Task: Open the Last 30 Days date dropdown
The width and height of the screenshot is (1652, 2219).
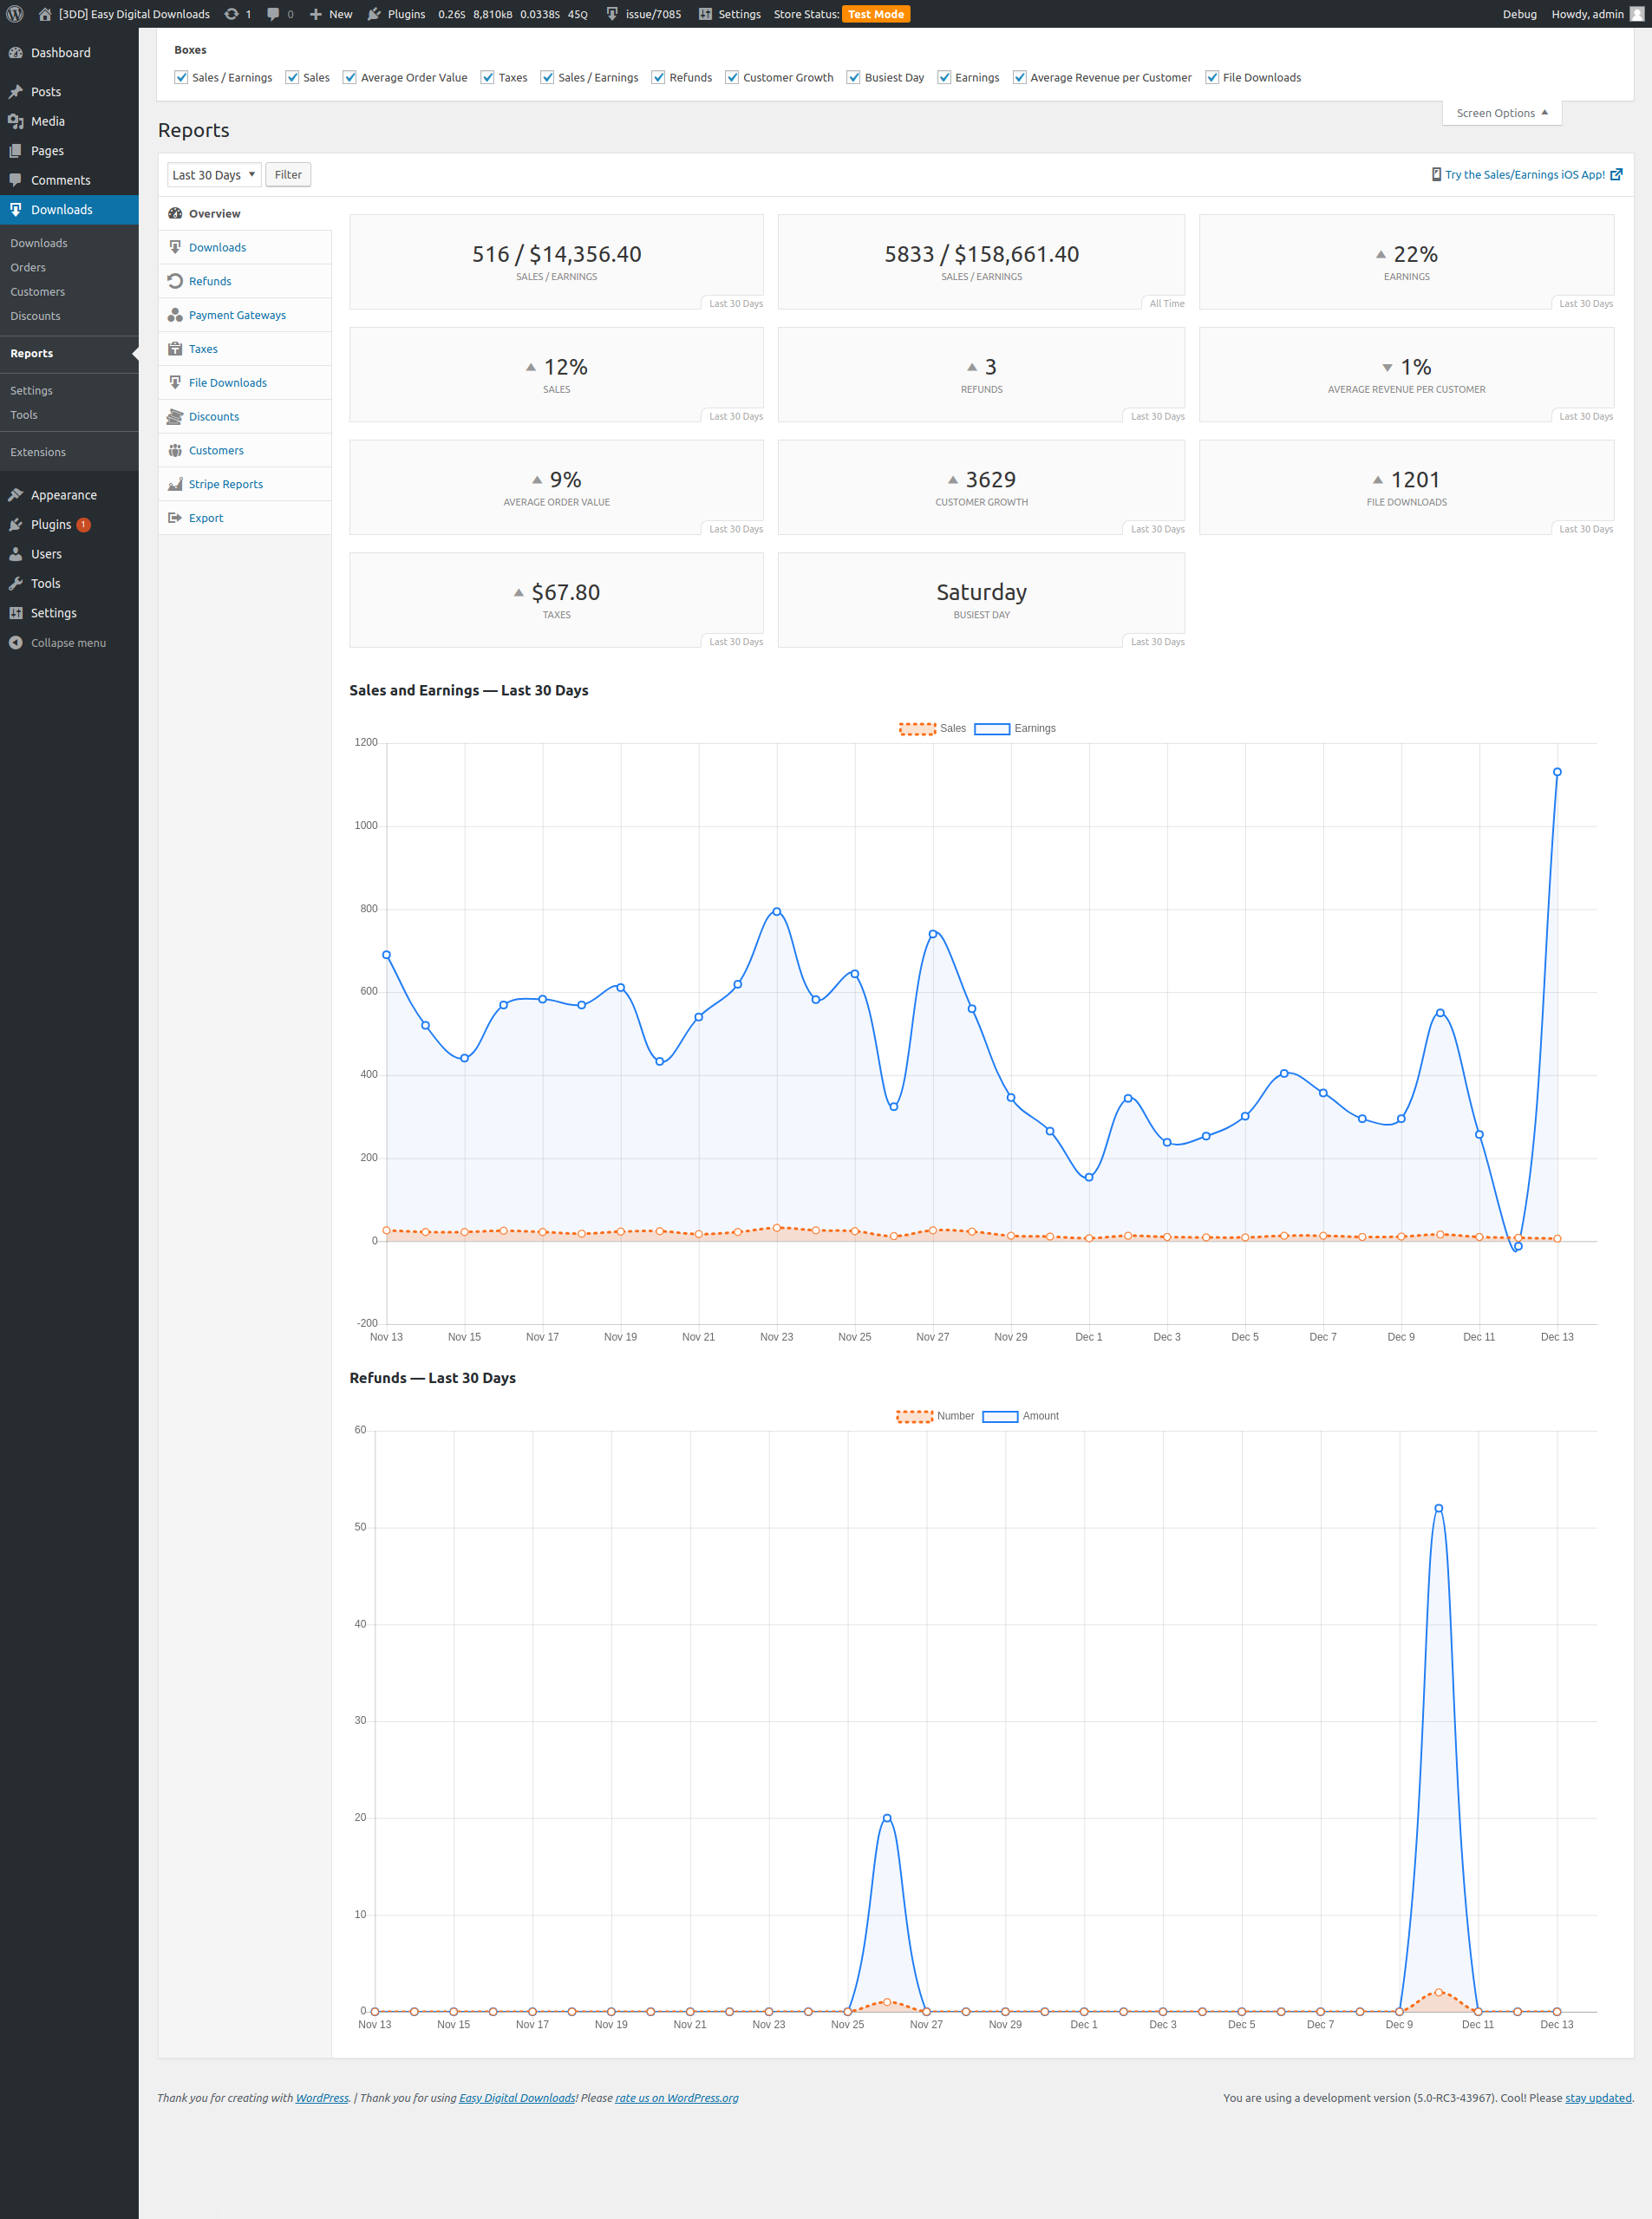Action: coord(213,175)
